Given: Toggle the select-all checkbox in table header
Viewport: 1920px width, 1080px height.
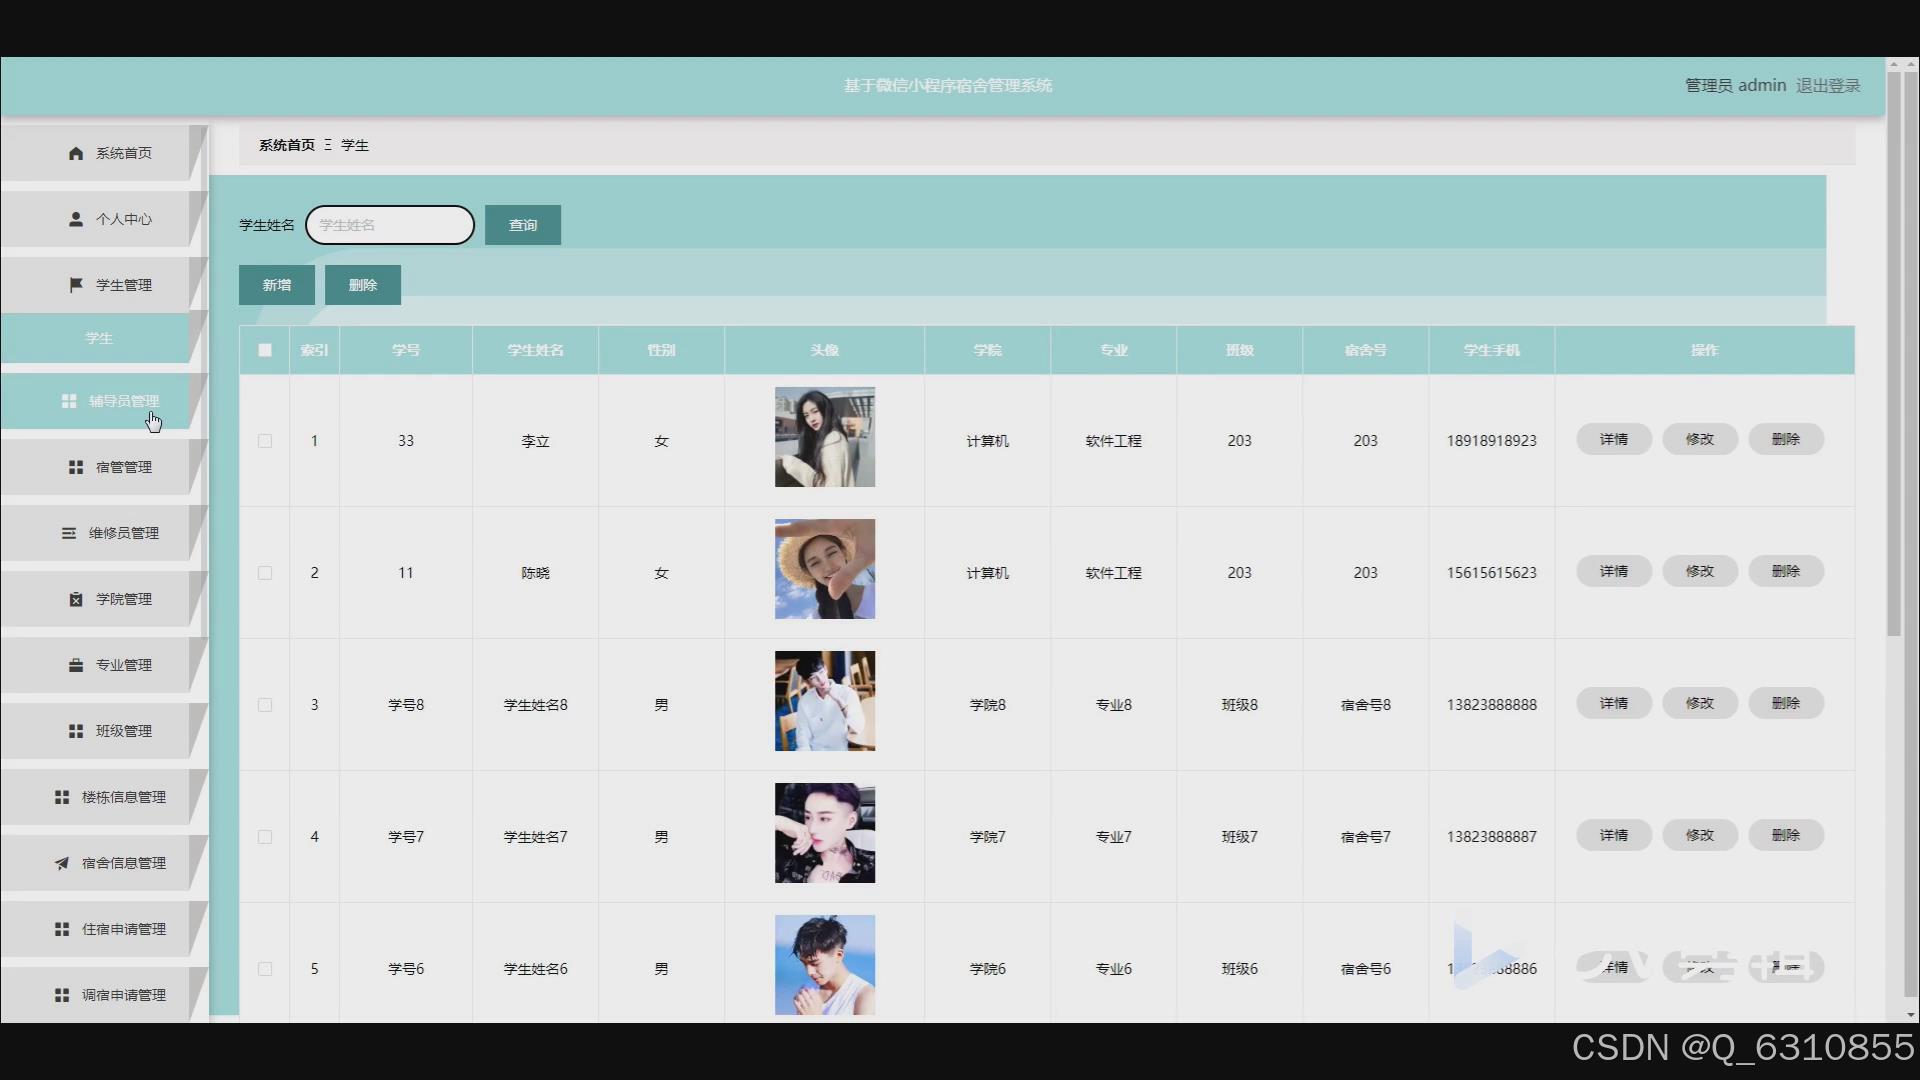Looking at the screenshot, I should pos(265,350).
